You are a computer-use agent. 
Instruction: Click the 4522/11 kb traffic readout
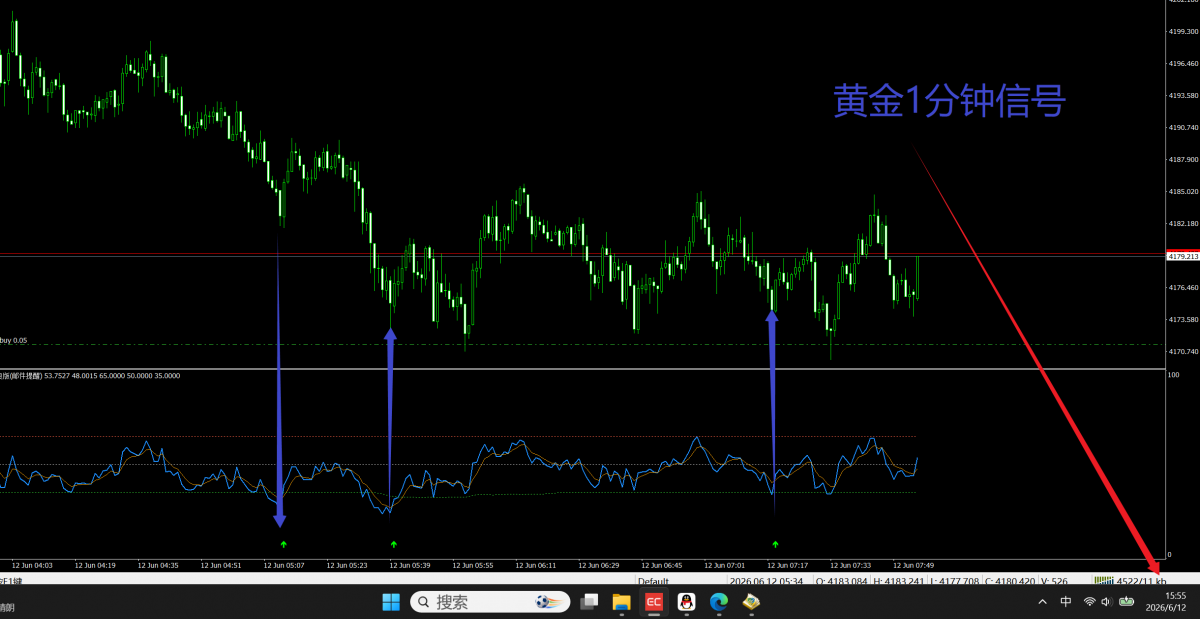(x=1140, y=580)
